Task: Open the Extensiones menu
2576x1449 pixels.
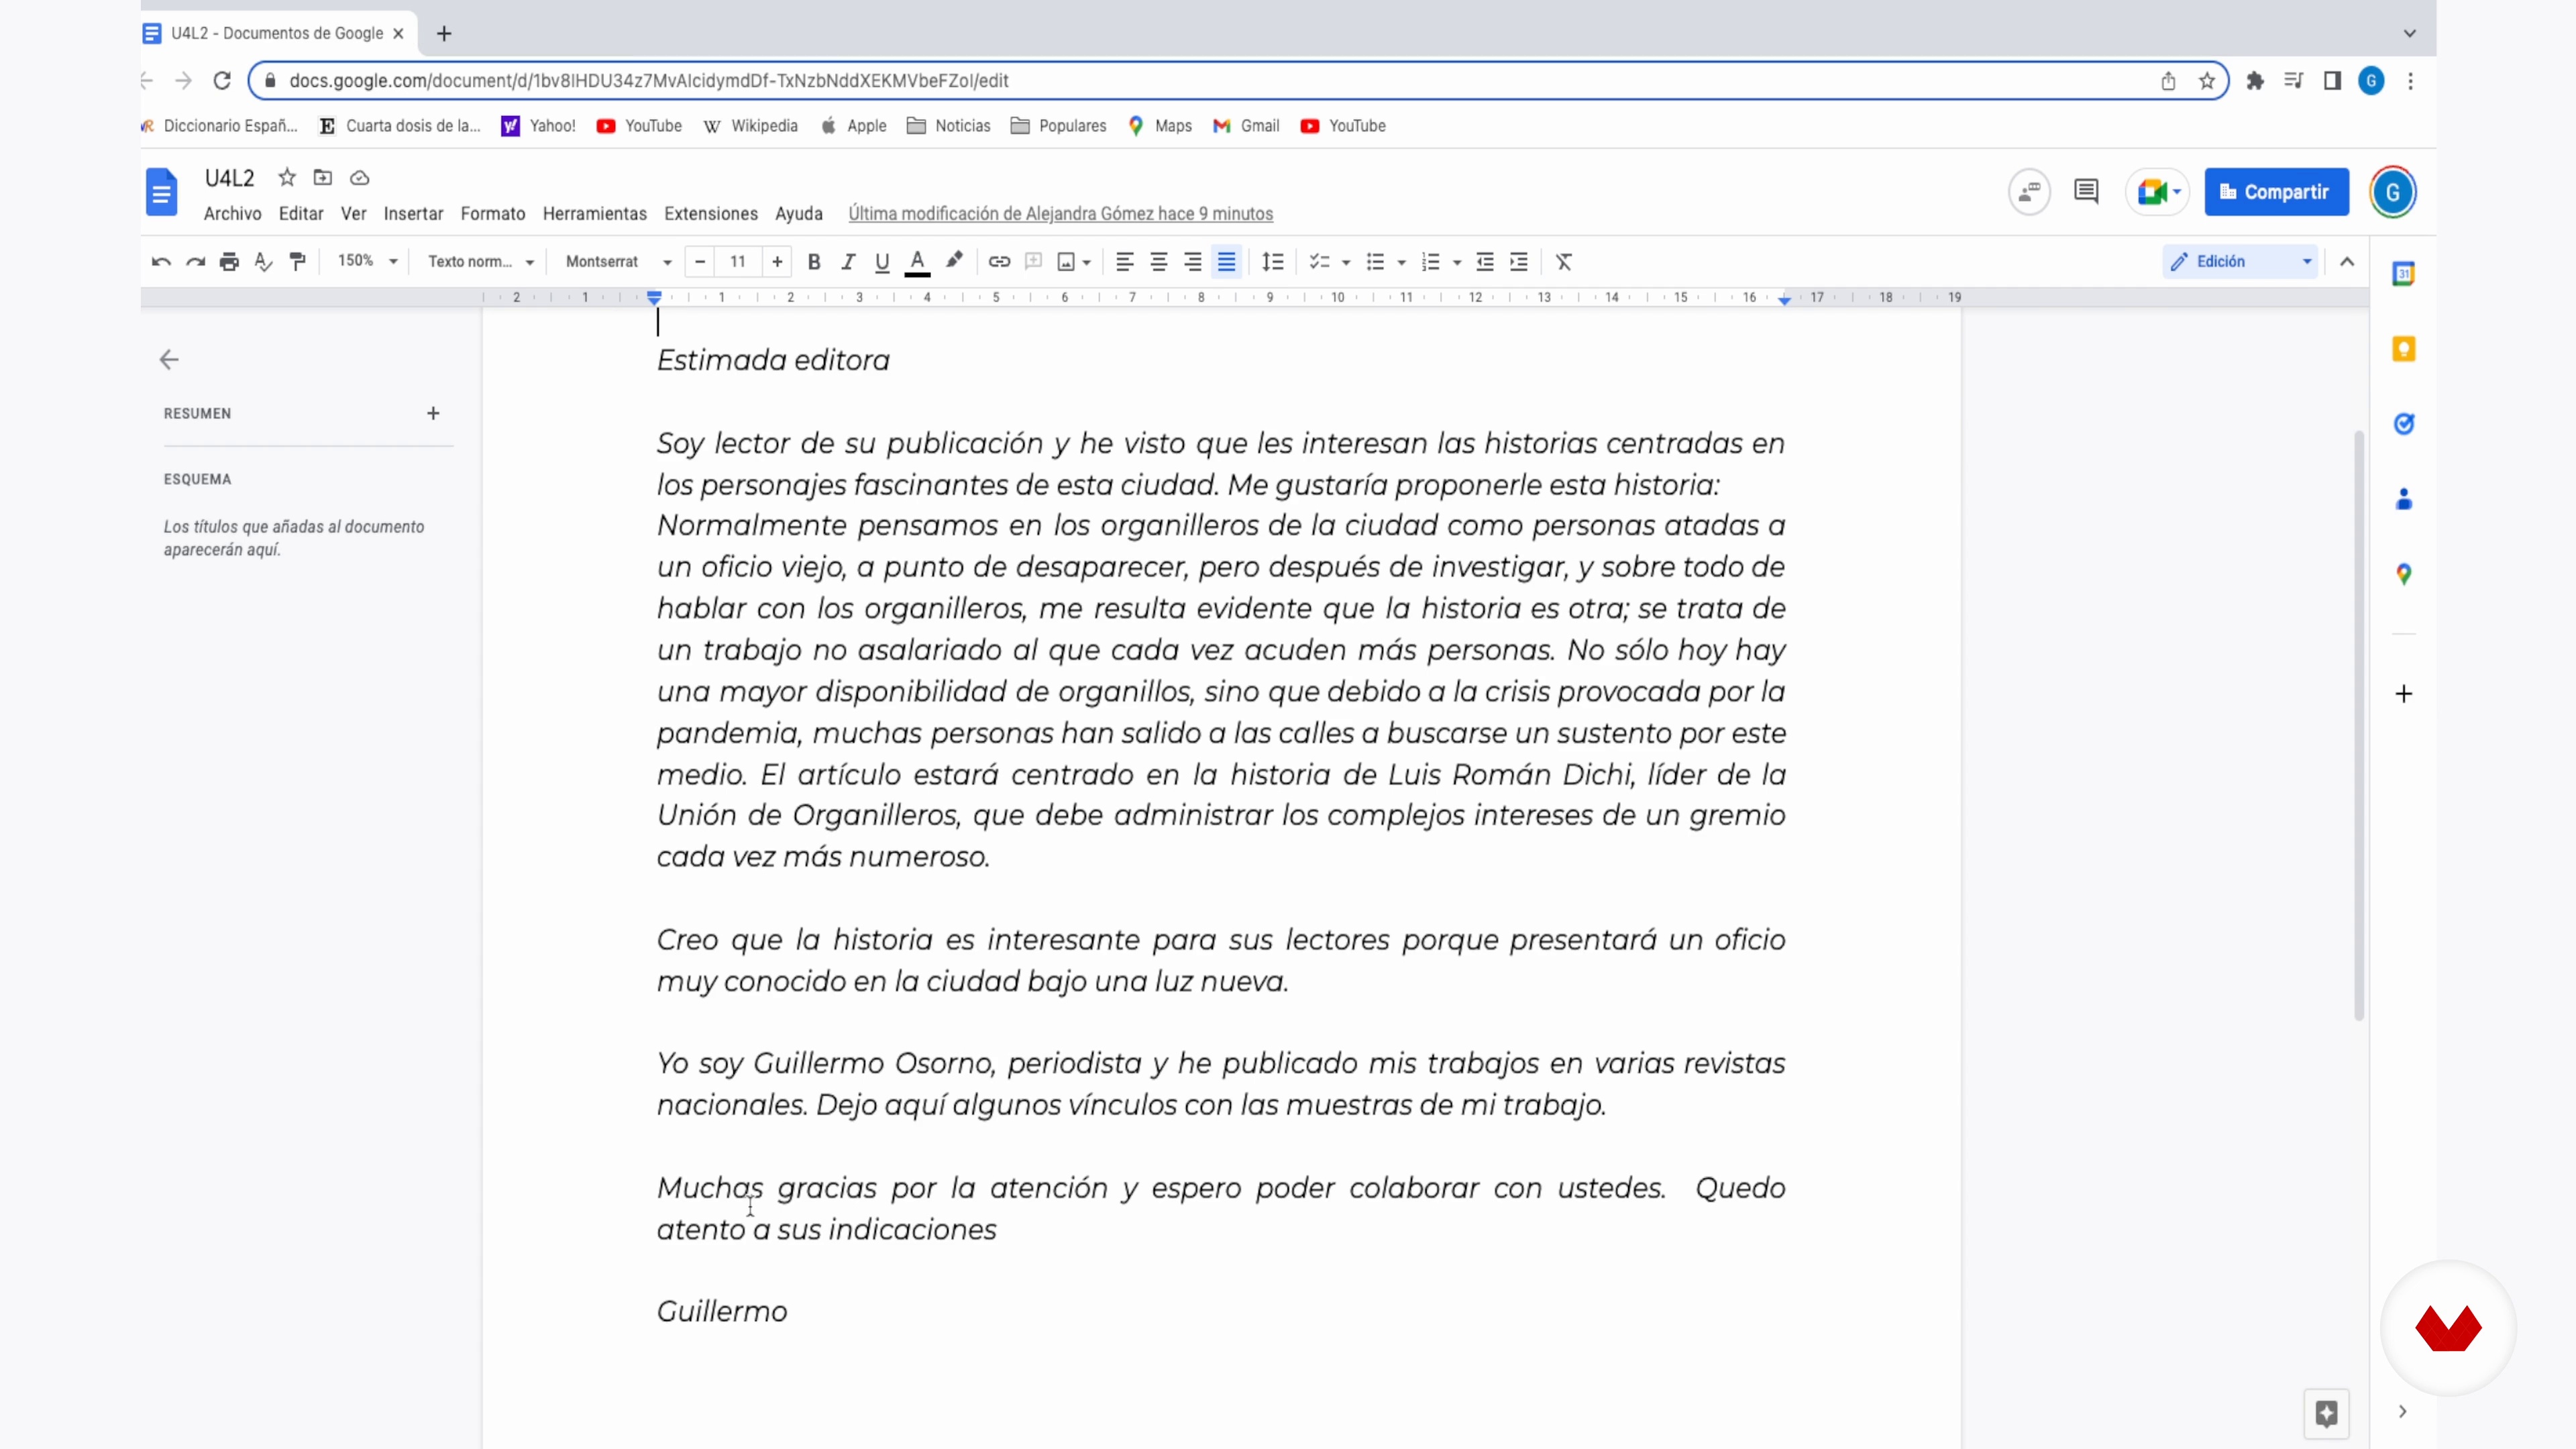Action: click(x=711, y=214)
